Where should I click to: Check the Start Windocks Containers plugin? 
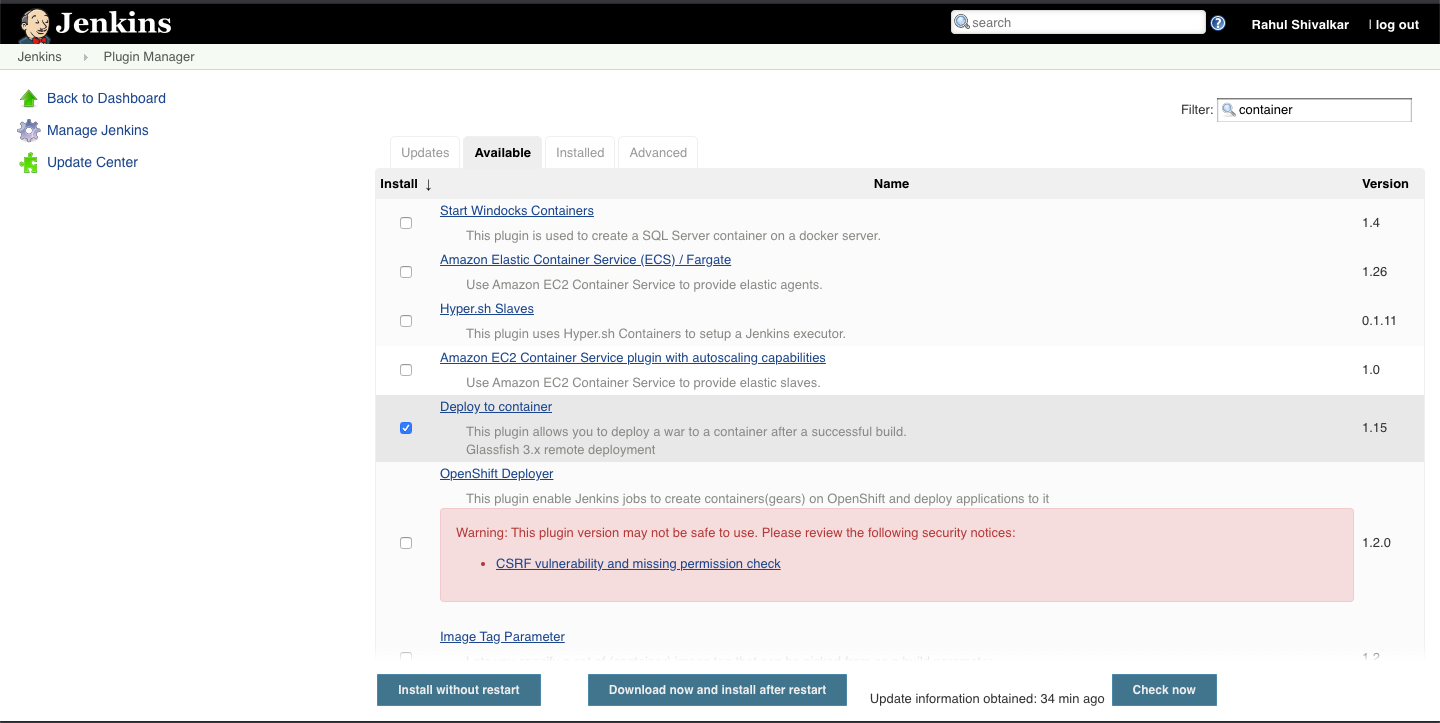(405, 222)
